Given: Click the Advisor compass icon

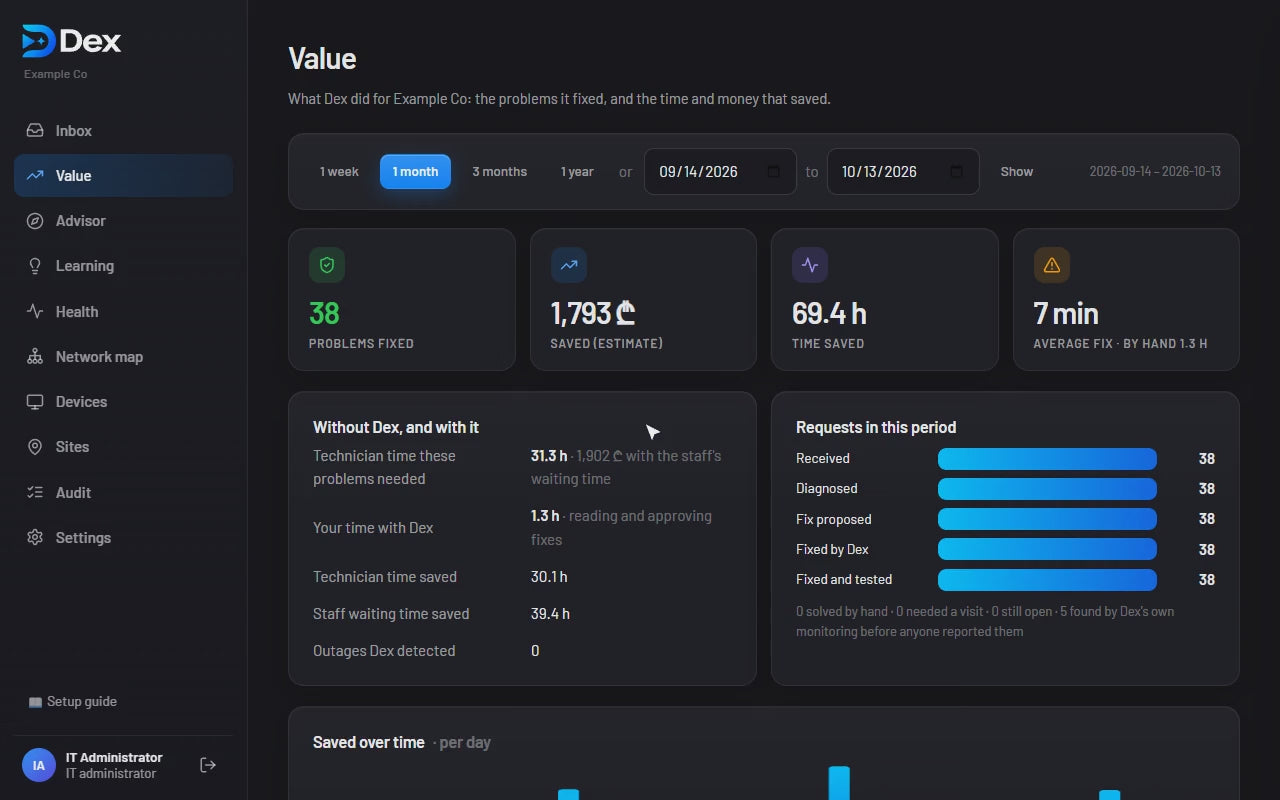Looking at the screenshot, I should point(35,221).
